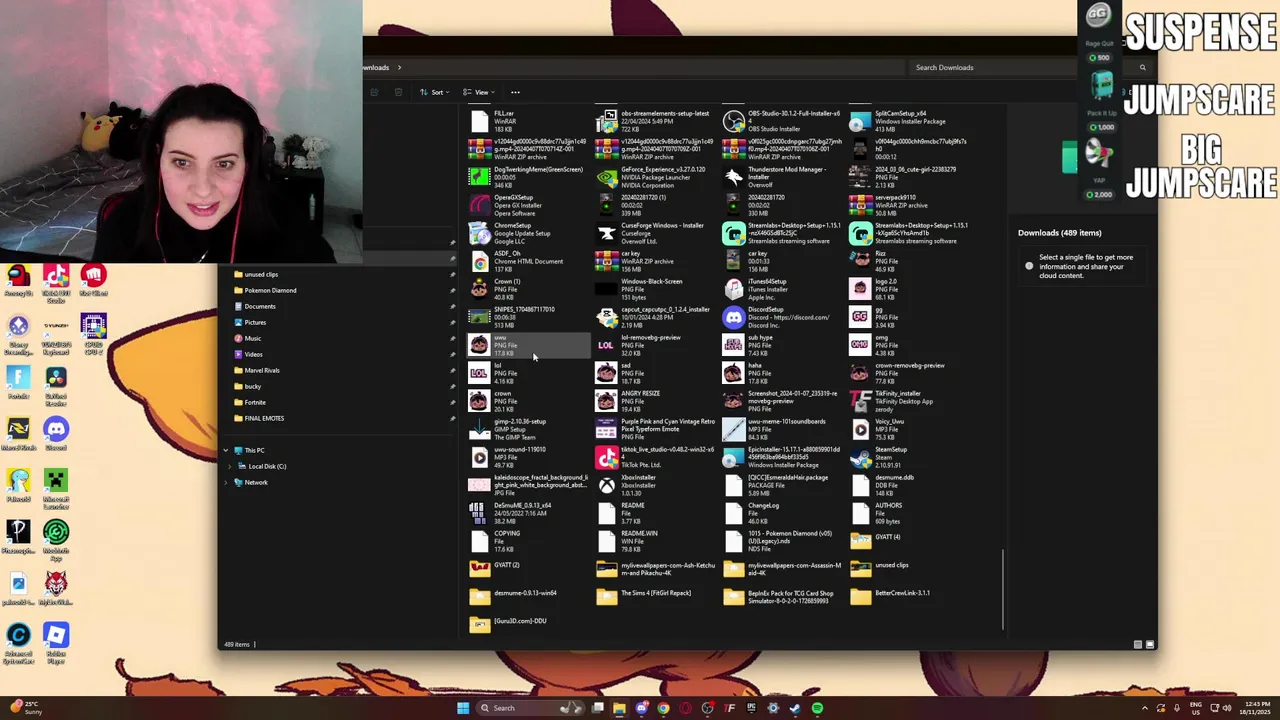Click the CurseForge Windows Installer icon
The image size is (1280, 720).
pyautogui.click(x=607, y=234)
